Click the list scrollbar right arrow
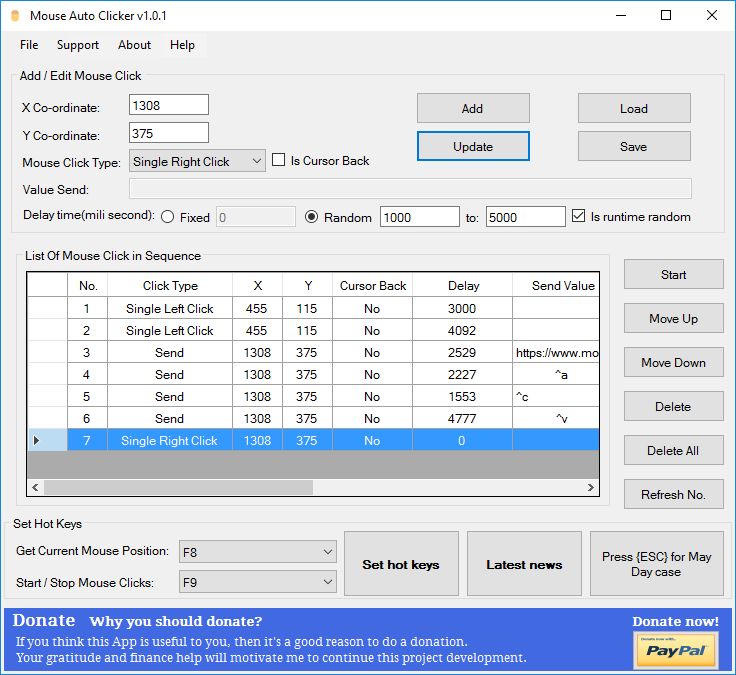The height and width of the screenshot is (675, 736). pos(590,487)
